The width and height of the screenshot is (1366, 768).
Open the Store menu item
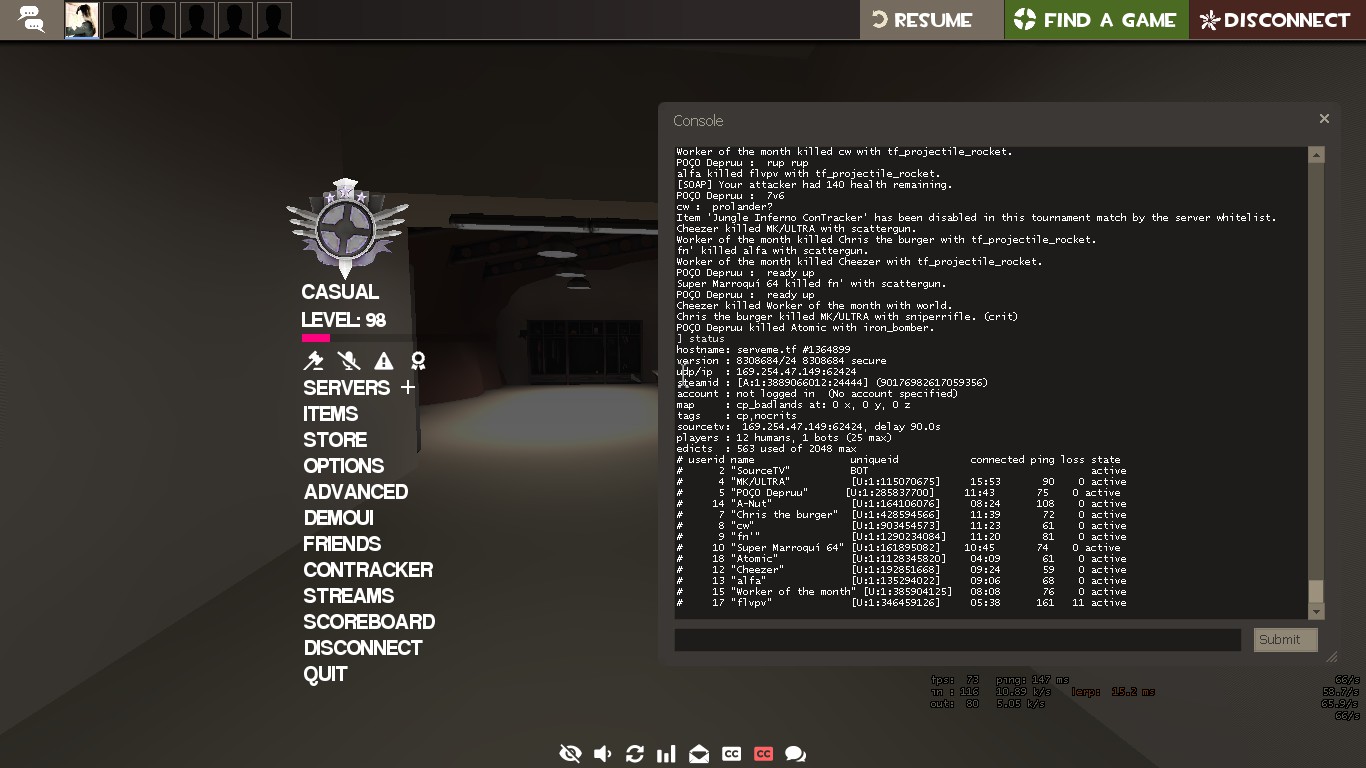[335, 440]
